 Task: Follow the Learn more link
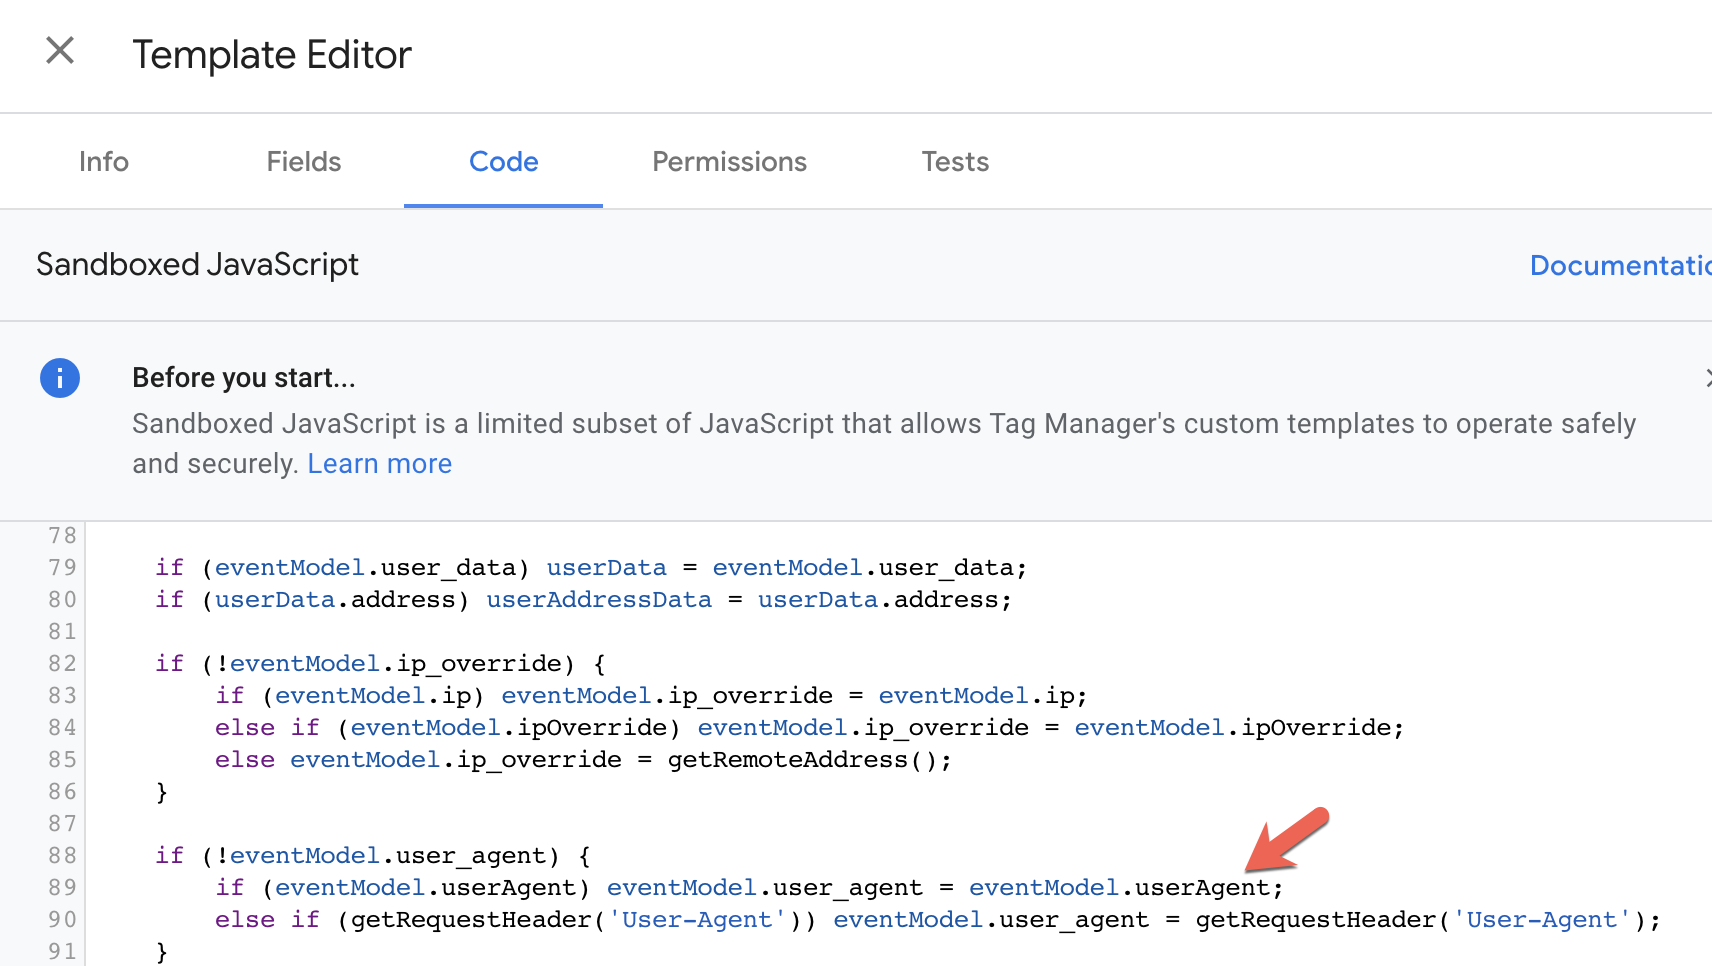379,464
